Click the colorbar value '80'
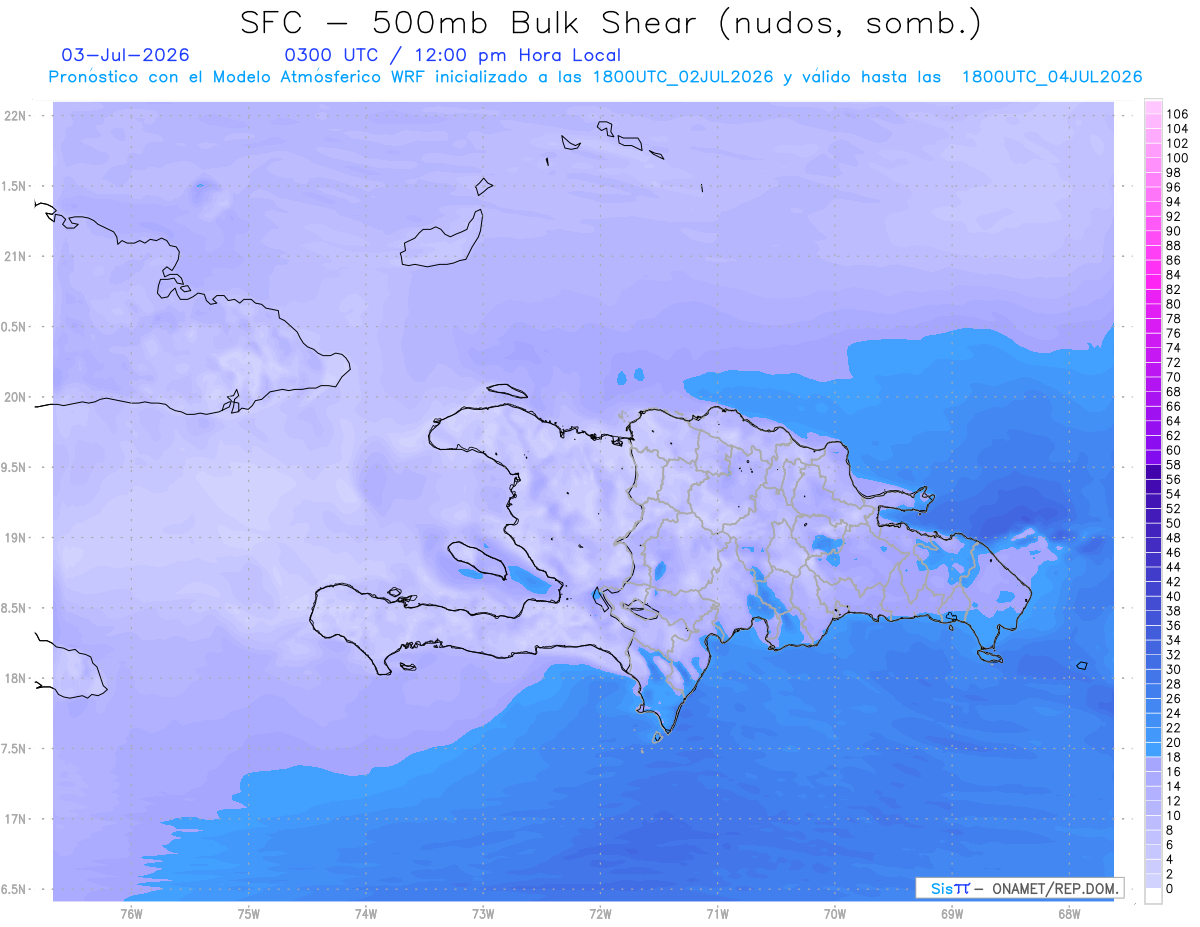The image size is (1200, 927). [1174, 304]
